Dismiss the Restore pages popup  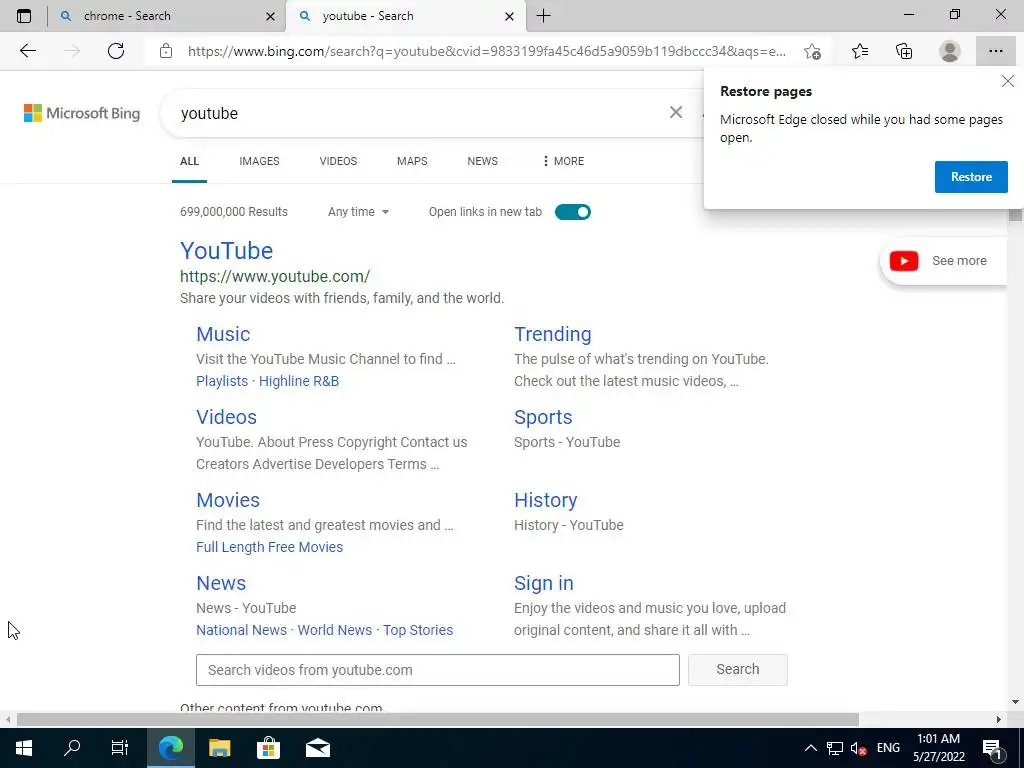click(1008, 81)
